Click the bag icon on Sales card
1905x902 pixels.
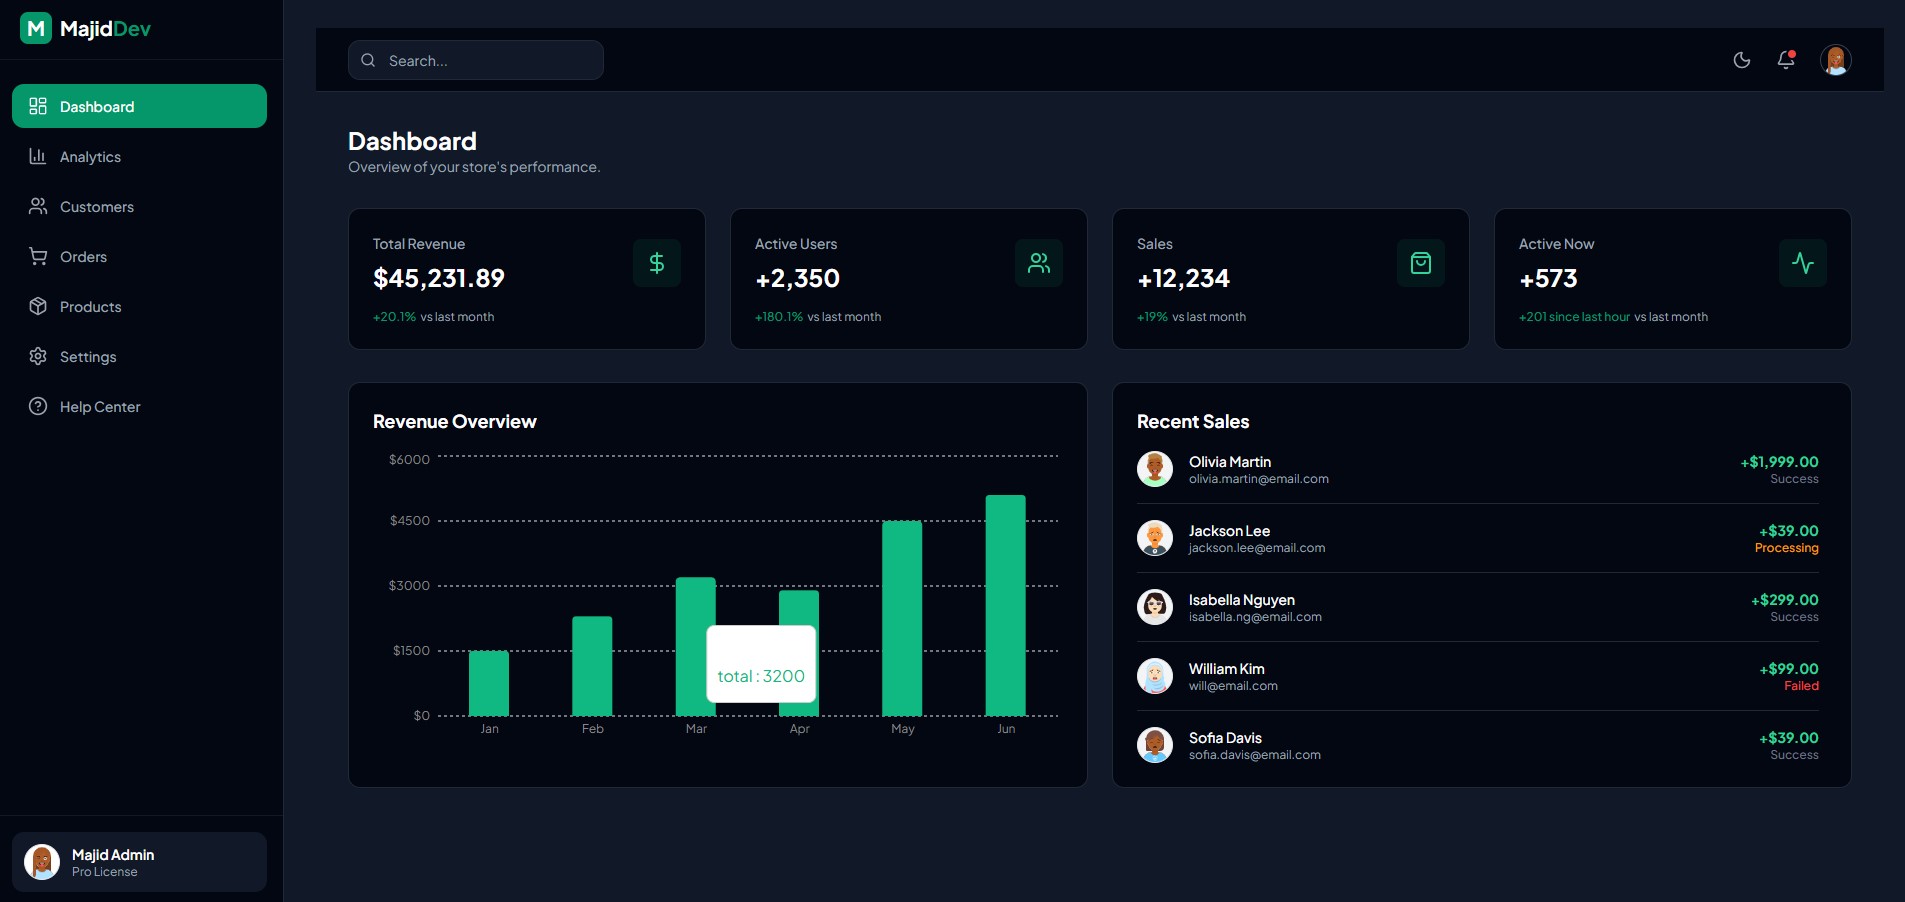click(1421, 263)
